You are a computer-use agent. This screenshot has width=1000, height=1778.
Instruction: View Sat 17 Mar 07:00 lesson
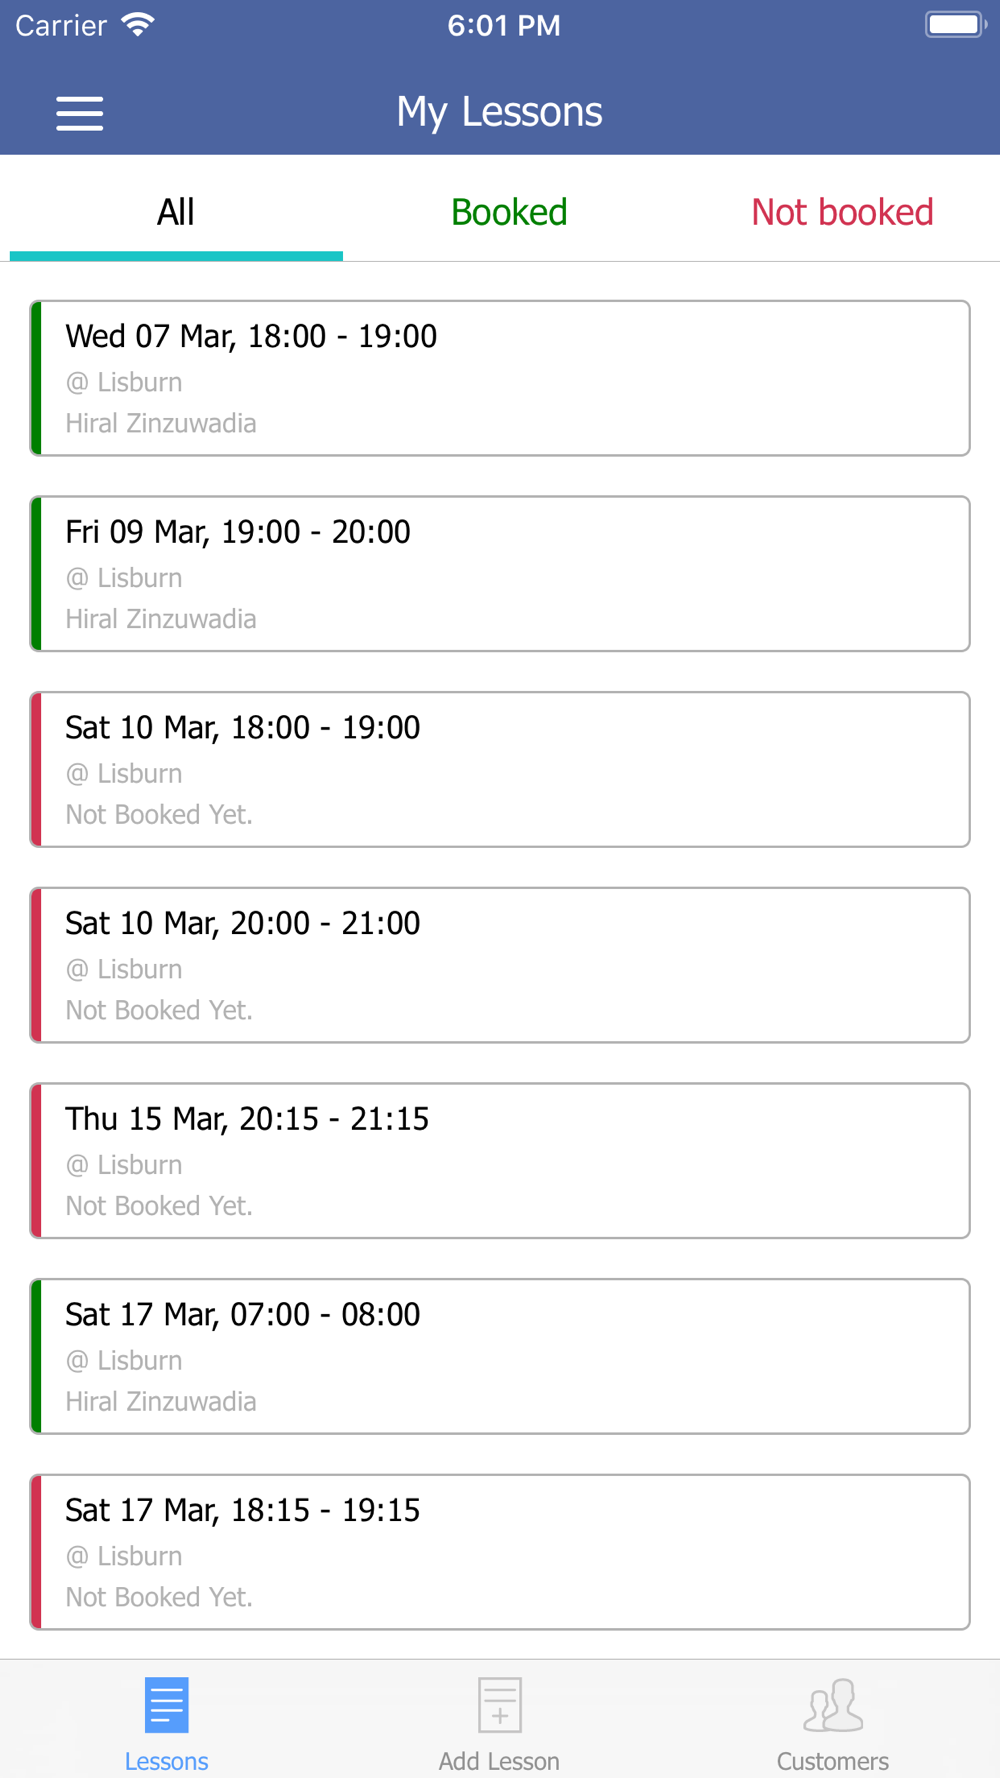pyautogui.click(x=500, y=1356)
